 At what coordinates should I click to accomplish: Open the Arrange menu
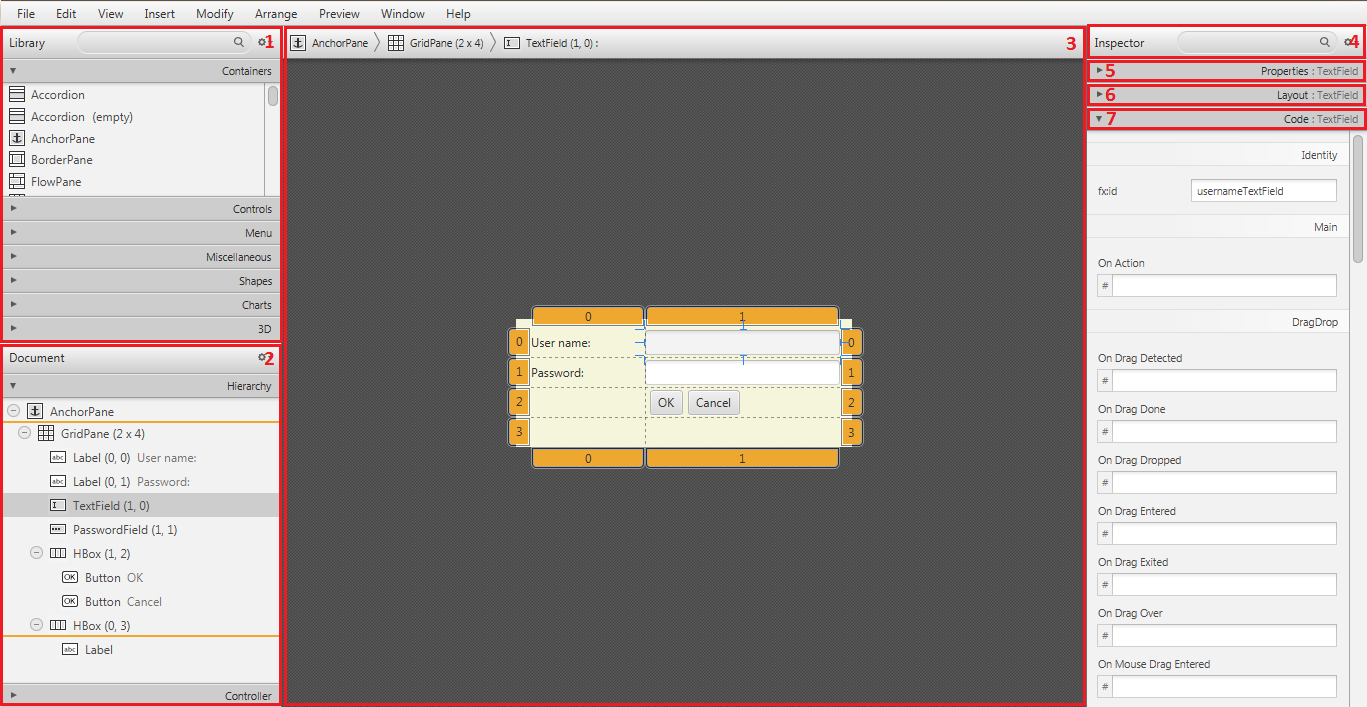tap(276, 14)
